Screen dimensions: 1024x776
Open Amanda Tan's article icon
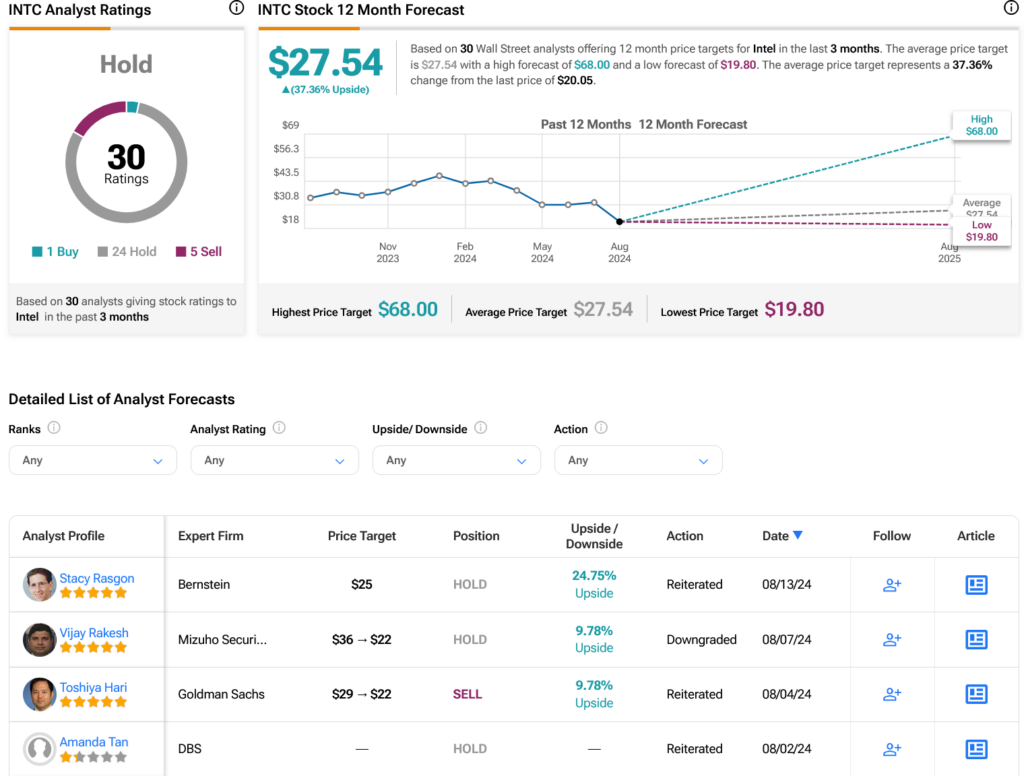click(976, 749)
